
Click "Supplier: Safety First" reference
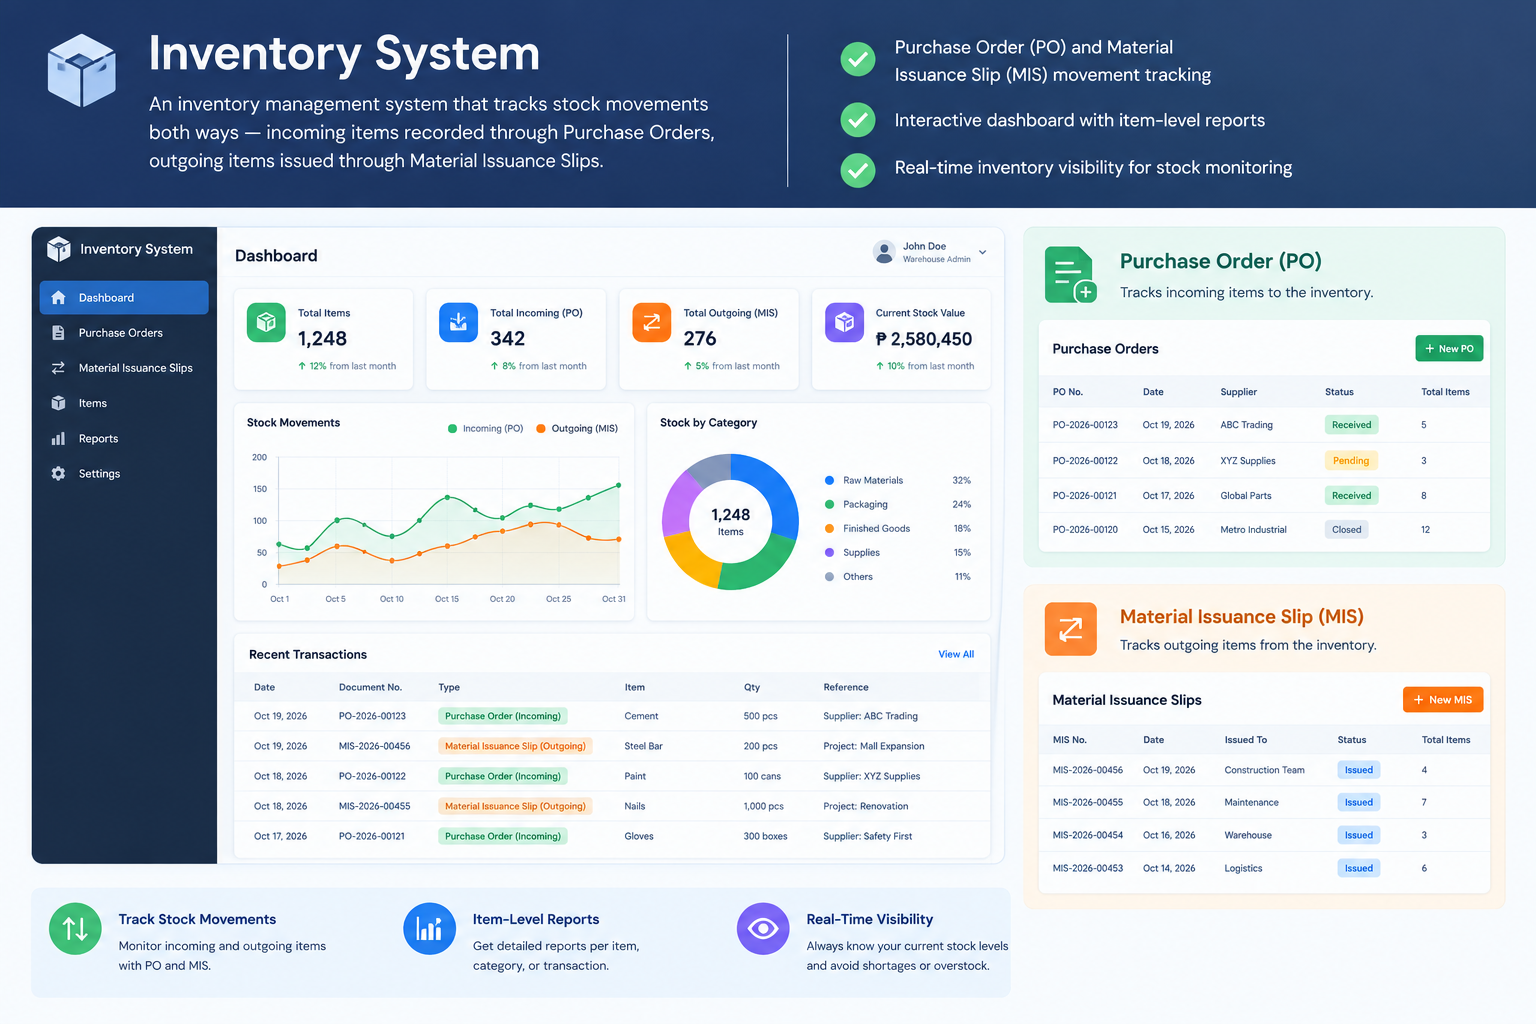tap(868, 836)
